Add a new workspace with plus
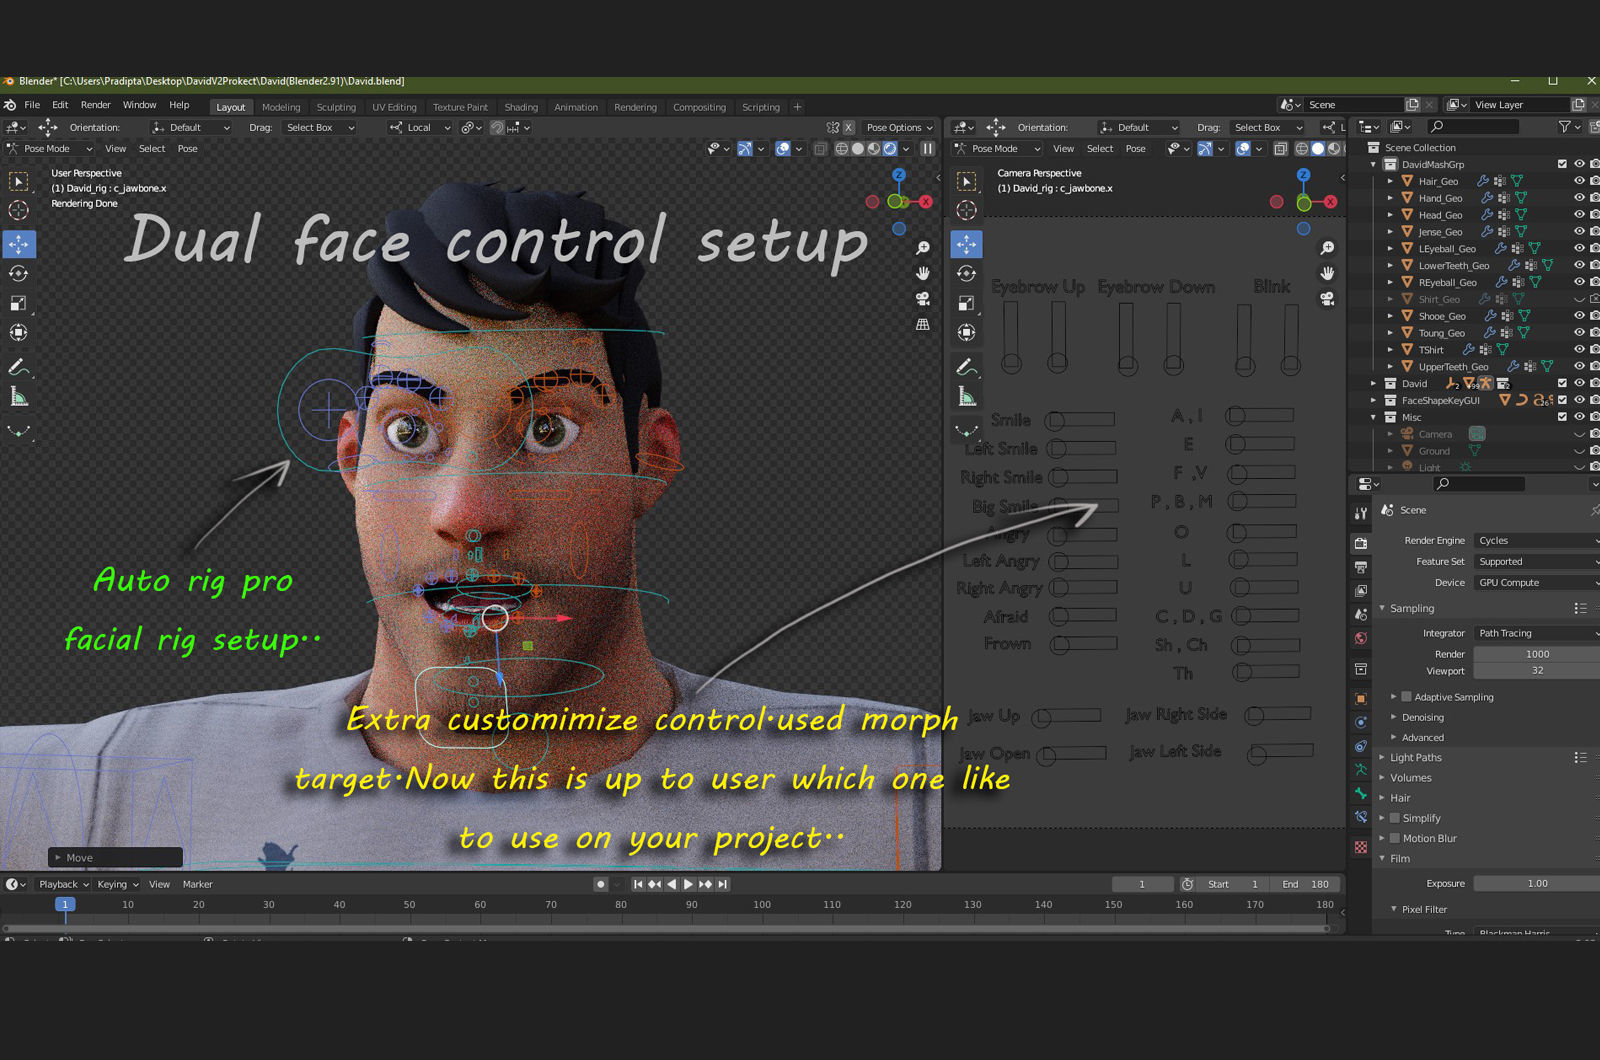This screenshot has height=1060, width=1600. tap(797, 107)
